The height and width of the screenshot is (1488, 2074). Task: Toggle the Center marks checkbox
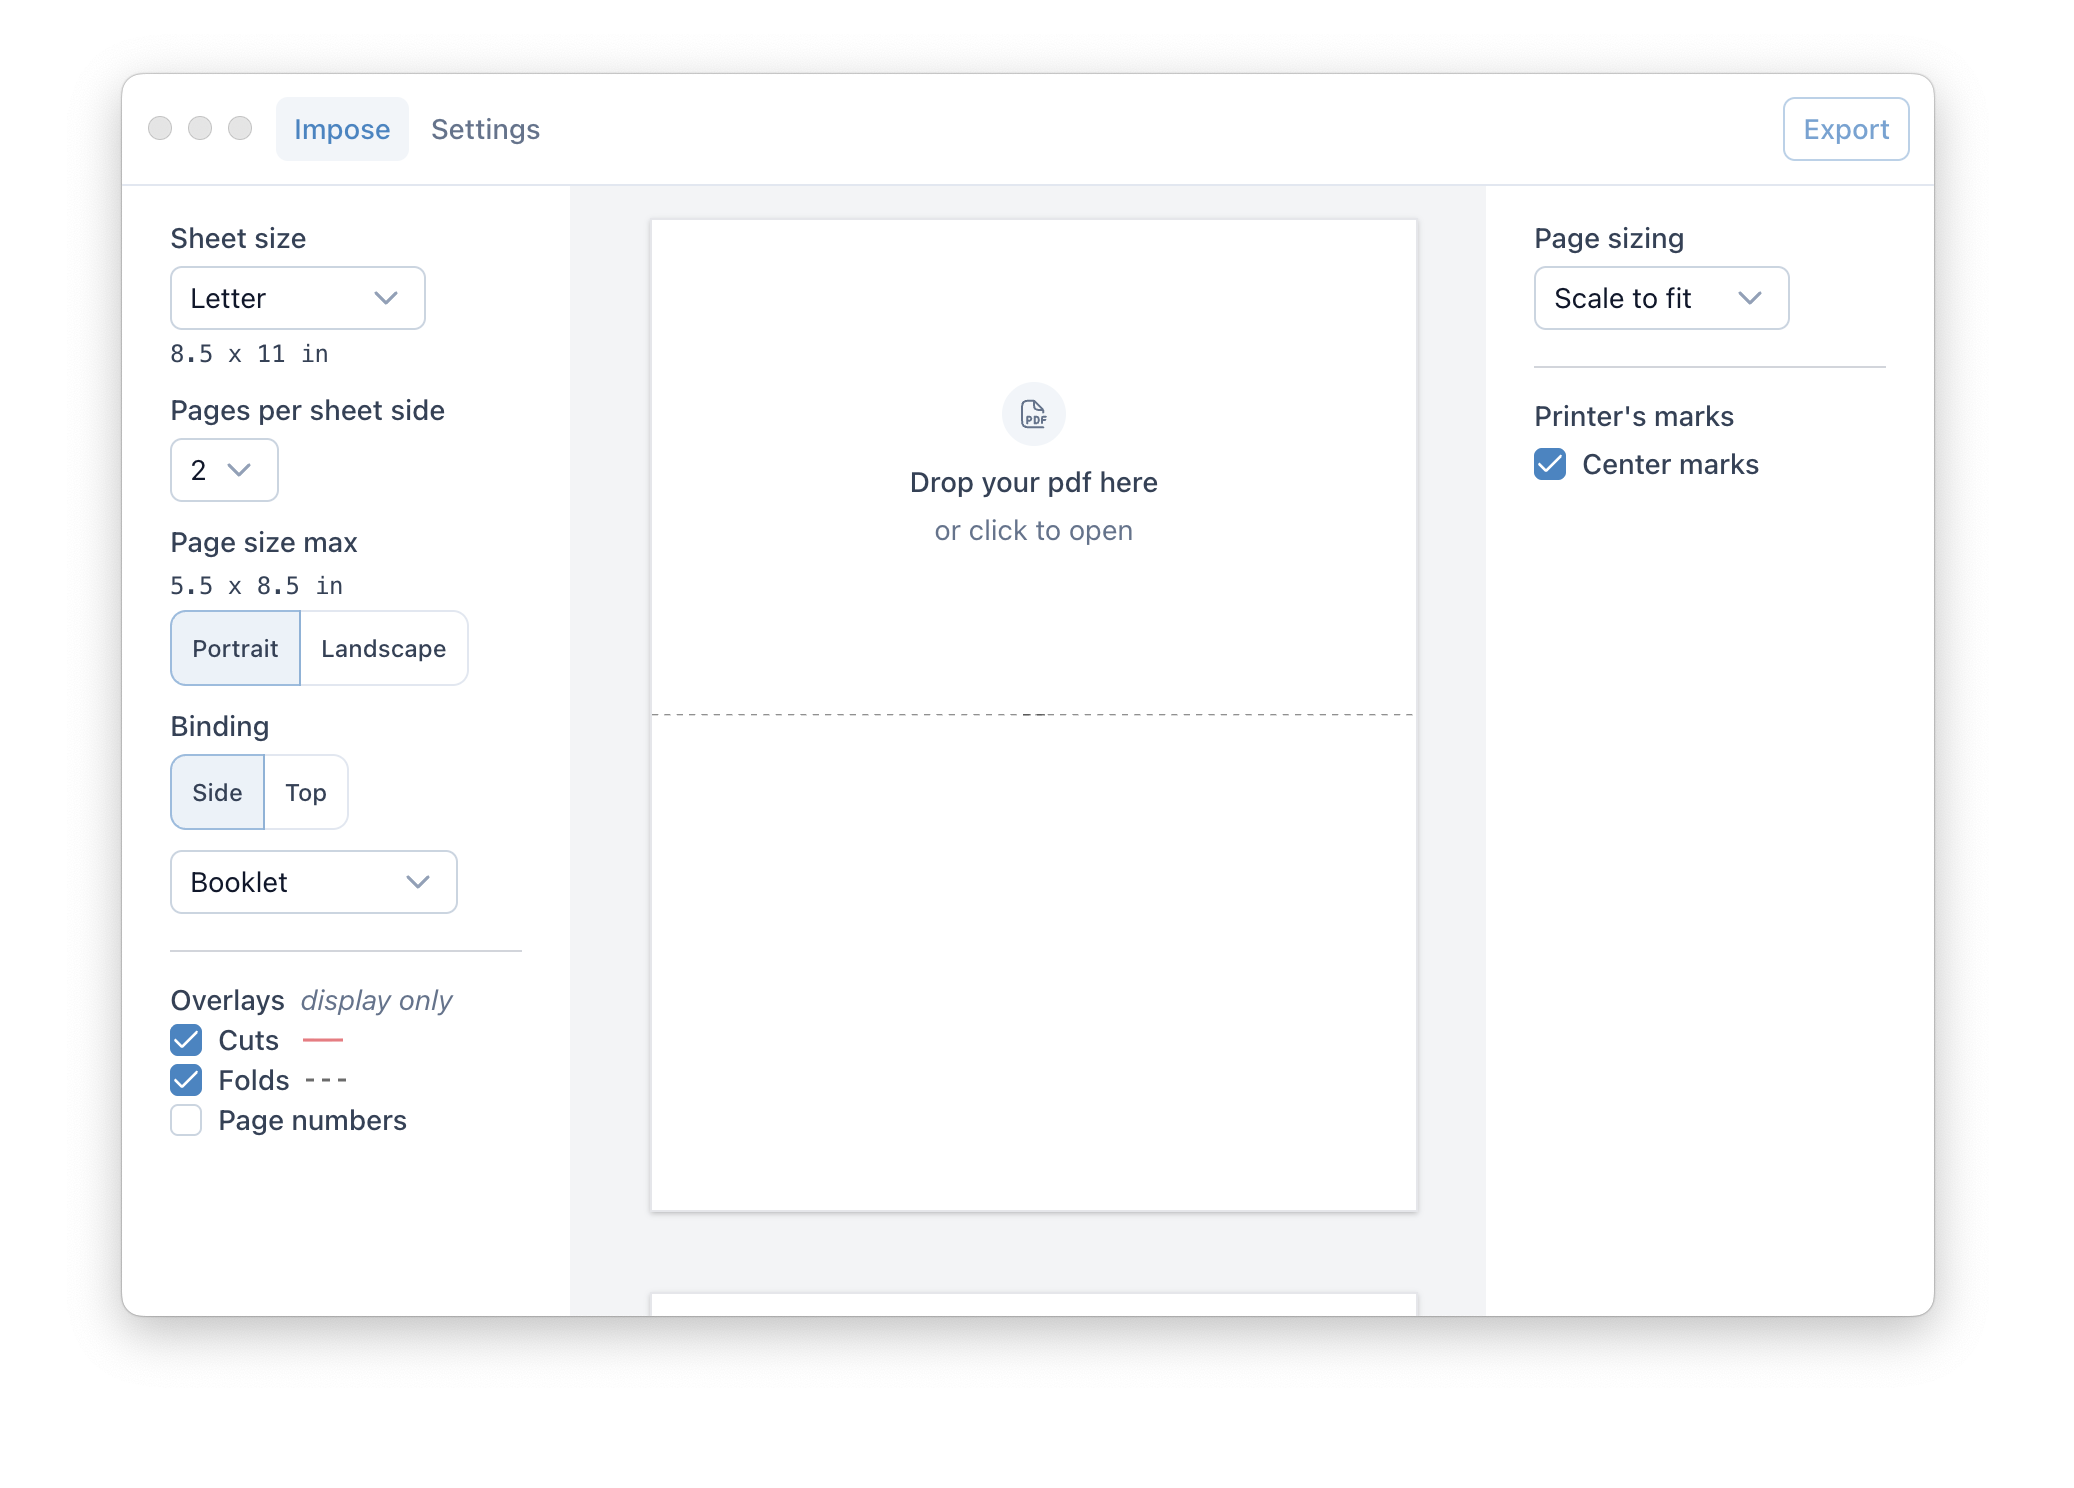[1550, 464]
